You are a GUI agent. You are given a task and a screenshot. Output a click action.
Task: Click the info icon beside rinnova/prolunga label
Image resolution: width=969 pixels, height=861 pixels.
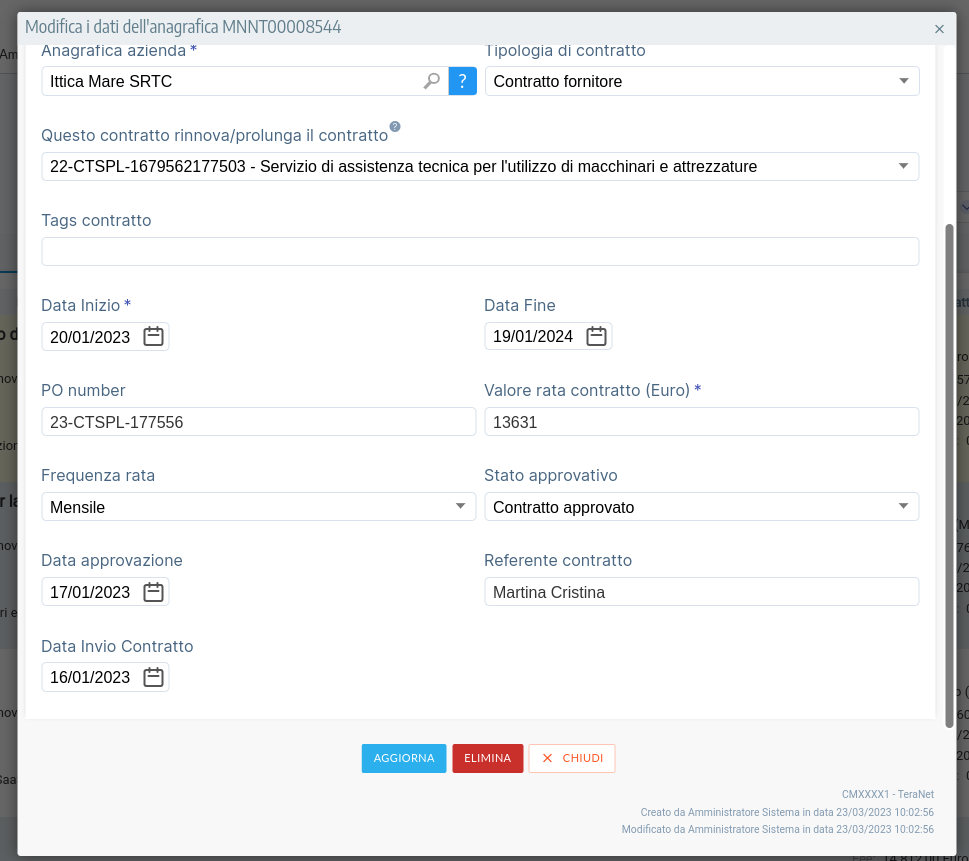(x=395, y=127)
